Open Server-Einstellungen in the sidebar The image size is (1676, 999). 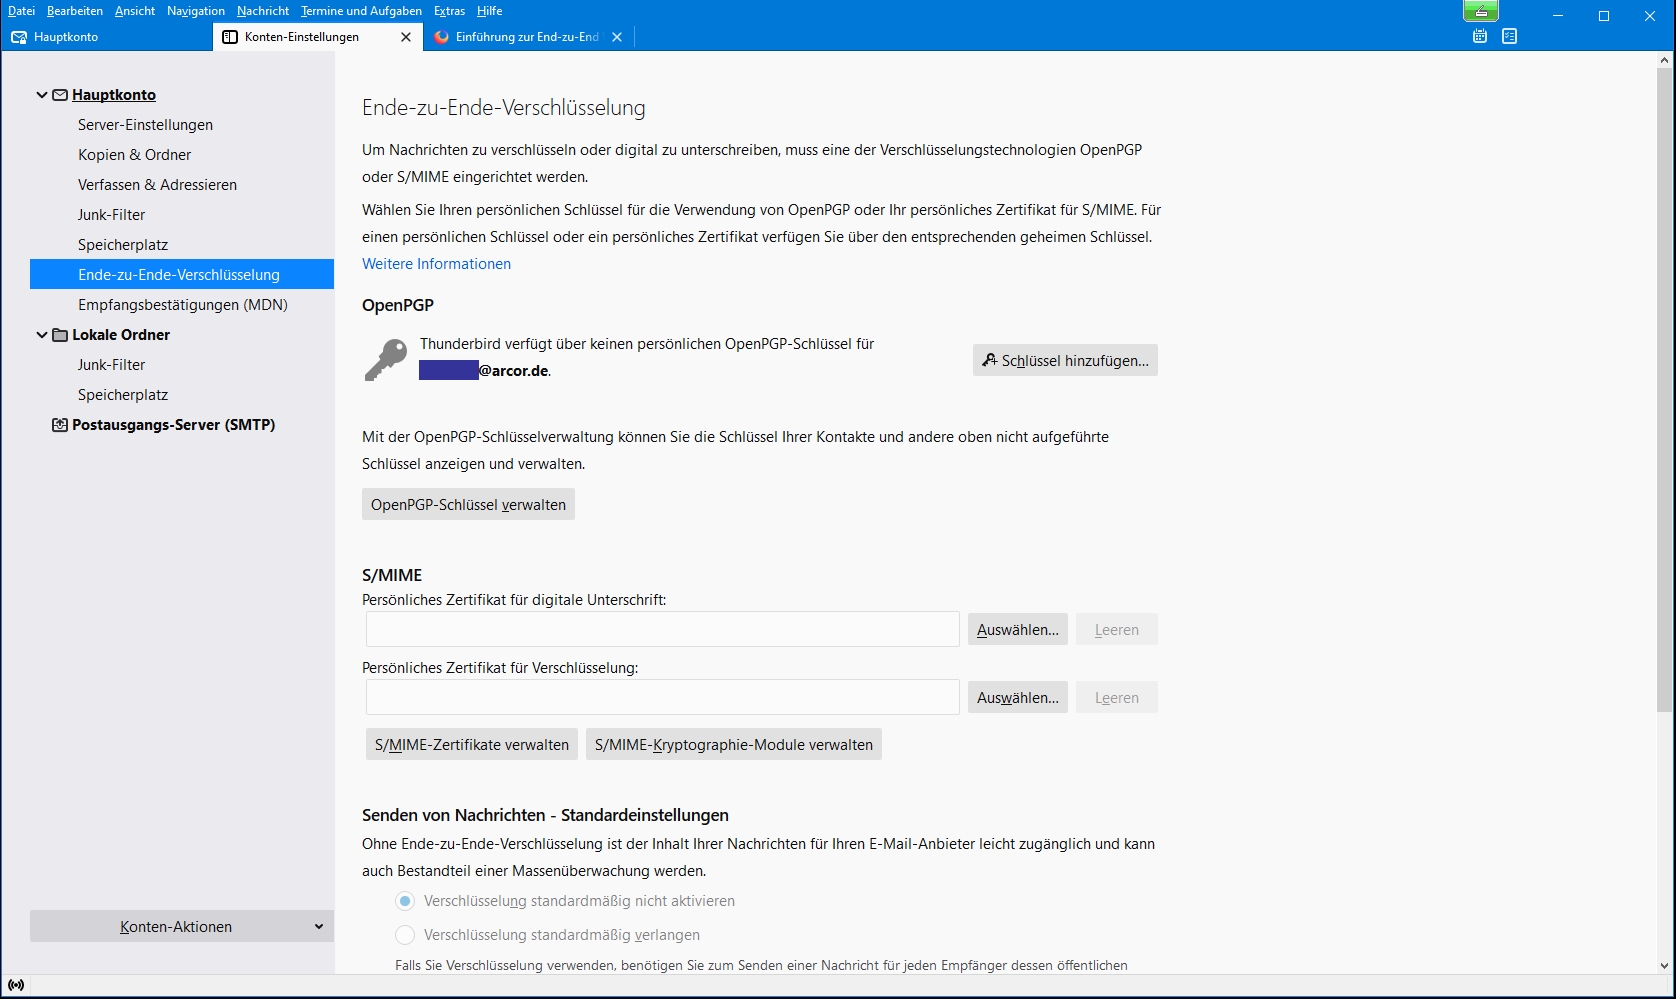coord(145,125)
